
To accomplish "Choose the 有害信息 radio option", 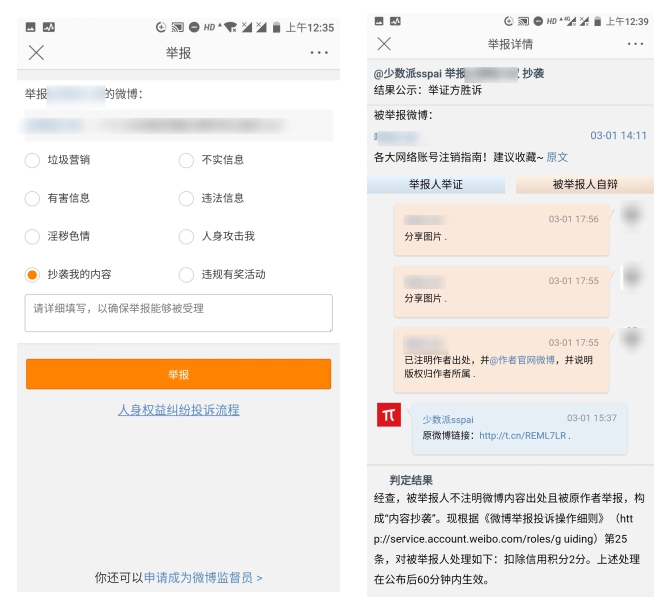I will tap(32, 198).
